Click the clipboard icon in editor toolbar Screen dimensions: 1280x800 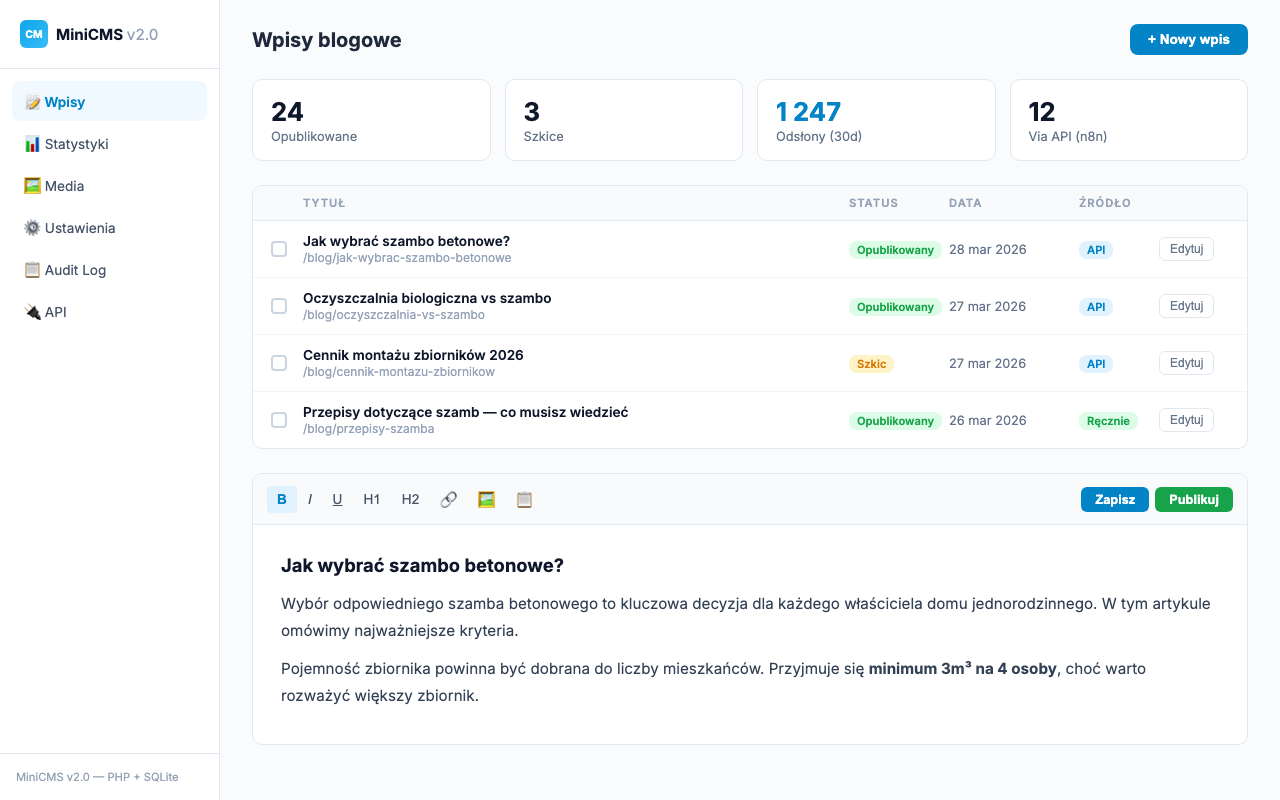524,499
